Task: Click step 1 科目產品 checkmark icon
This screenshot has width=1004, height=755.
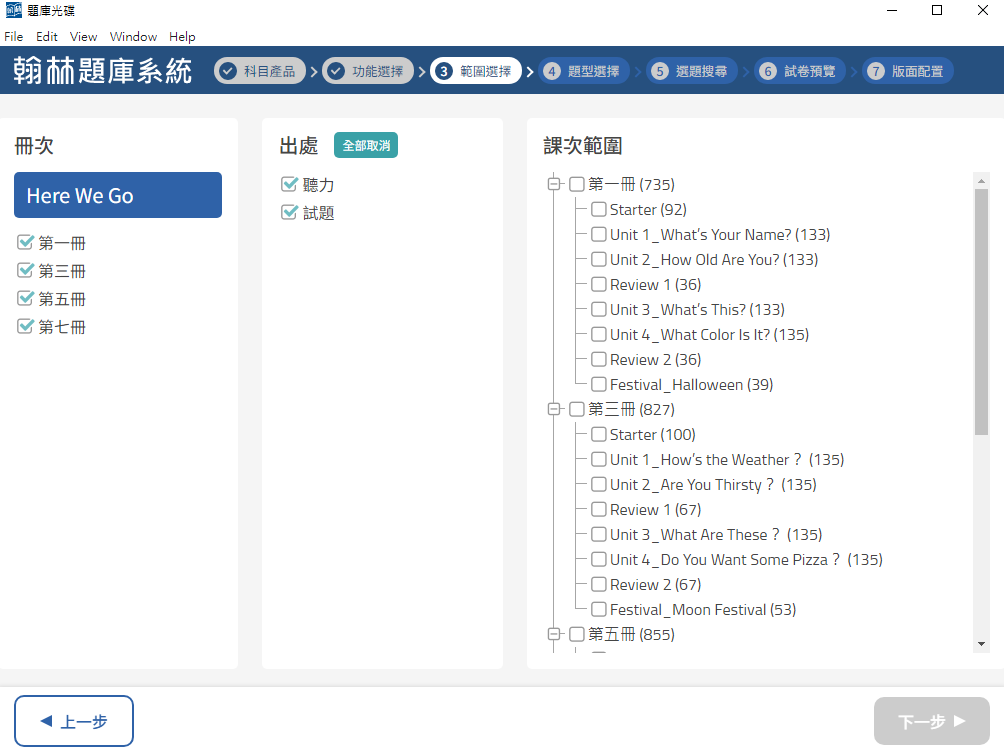Action: [228, 71]
